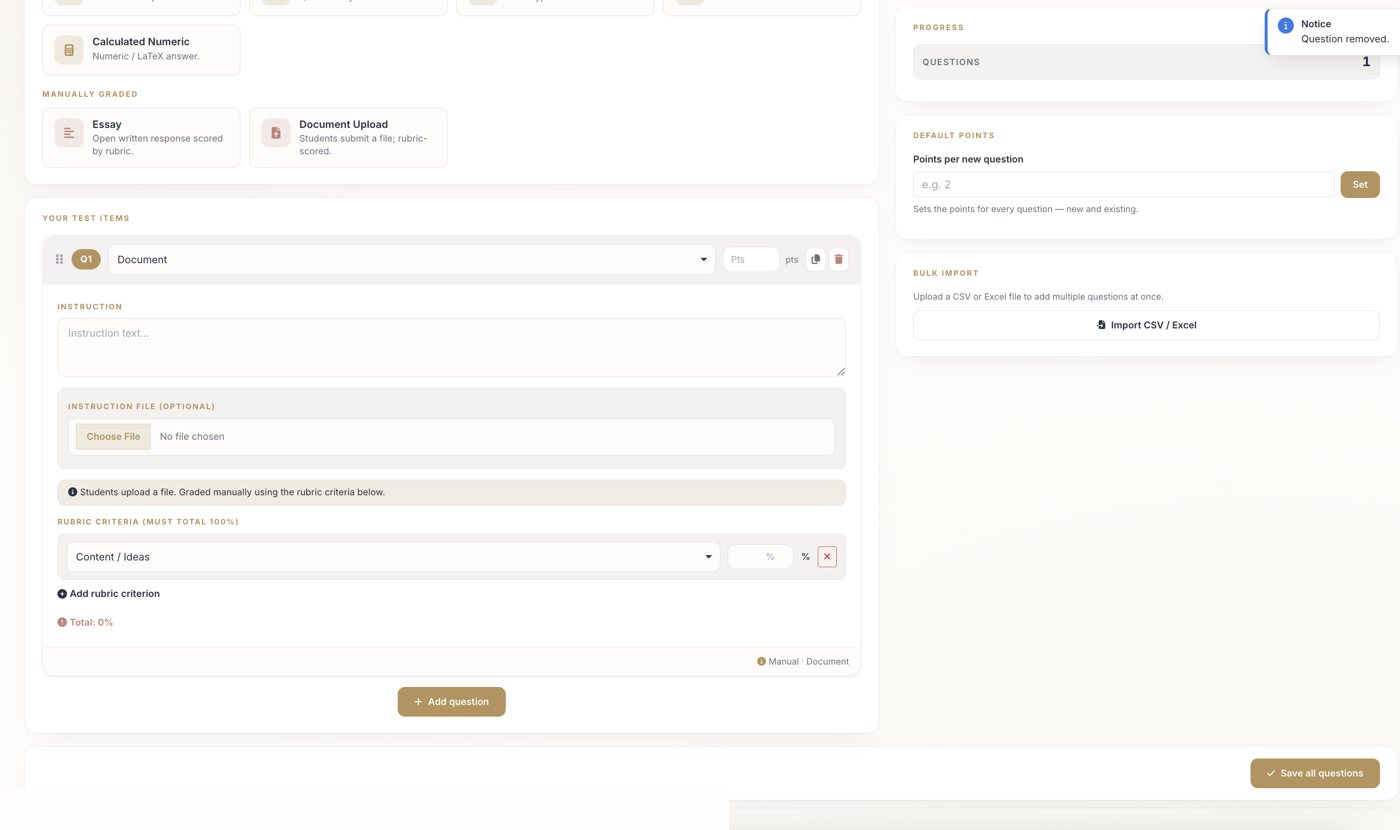1400x830 pixels.
Task: Open the Document question type dropdown
Action: tap(411, 260)
